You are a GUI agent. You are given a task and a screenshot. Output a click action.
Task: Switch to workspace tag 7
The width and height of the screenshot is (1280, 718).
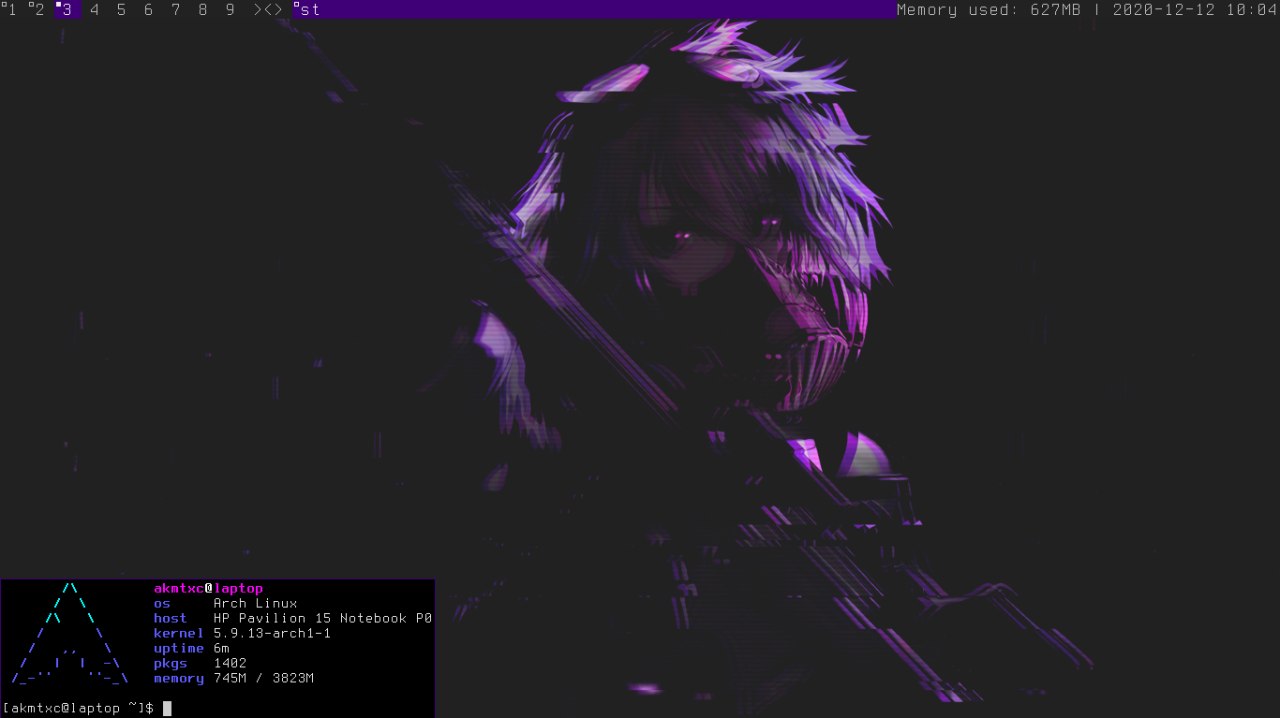pyautogui.click(x=175, y=10)
